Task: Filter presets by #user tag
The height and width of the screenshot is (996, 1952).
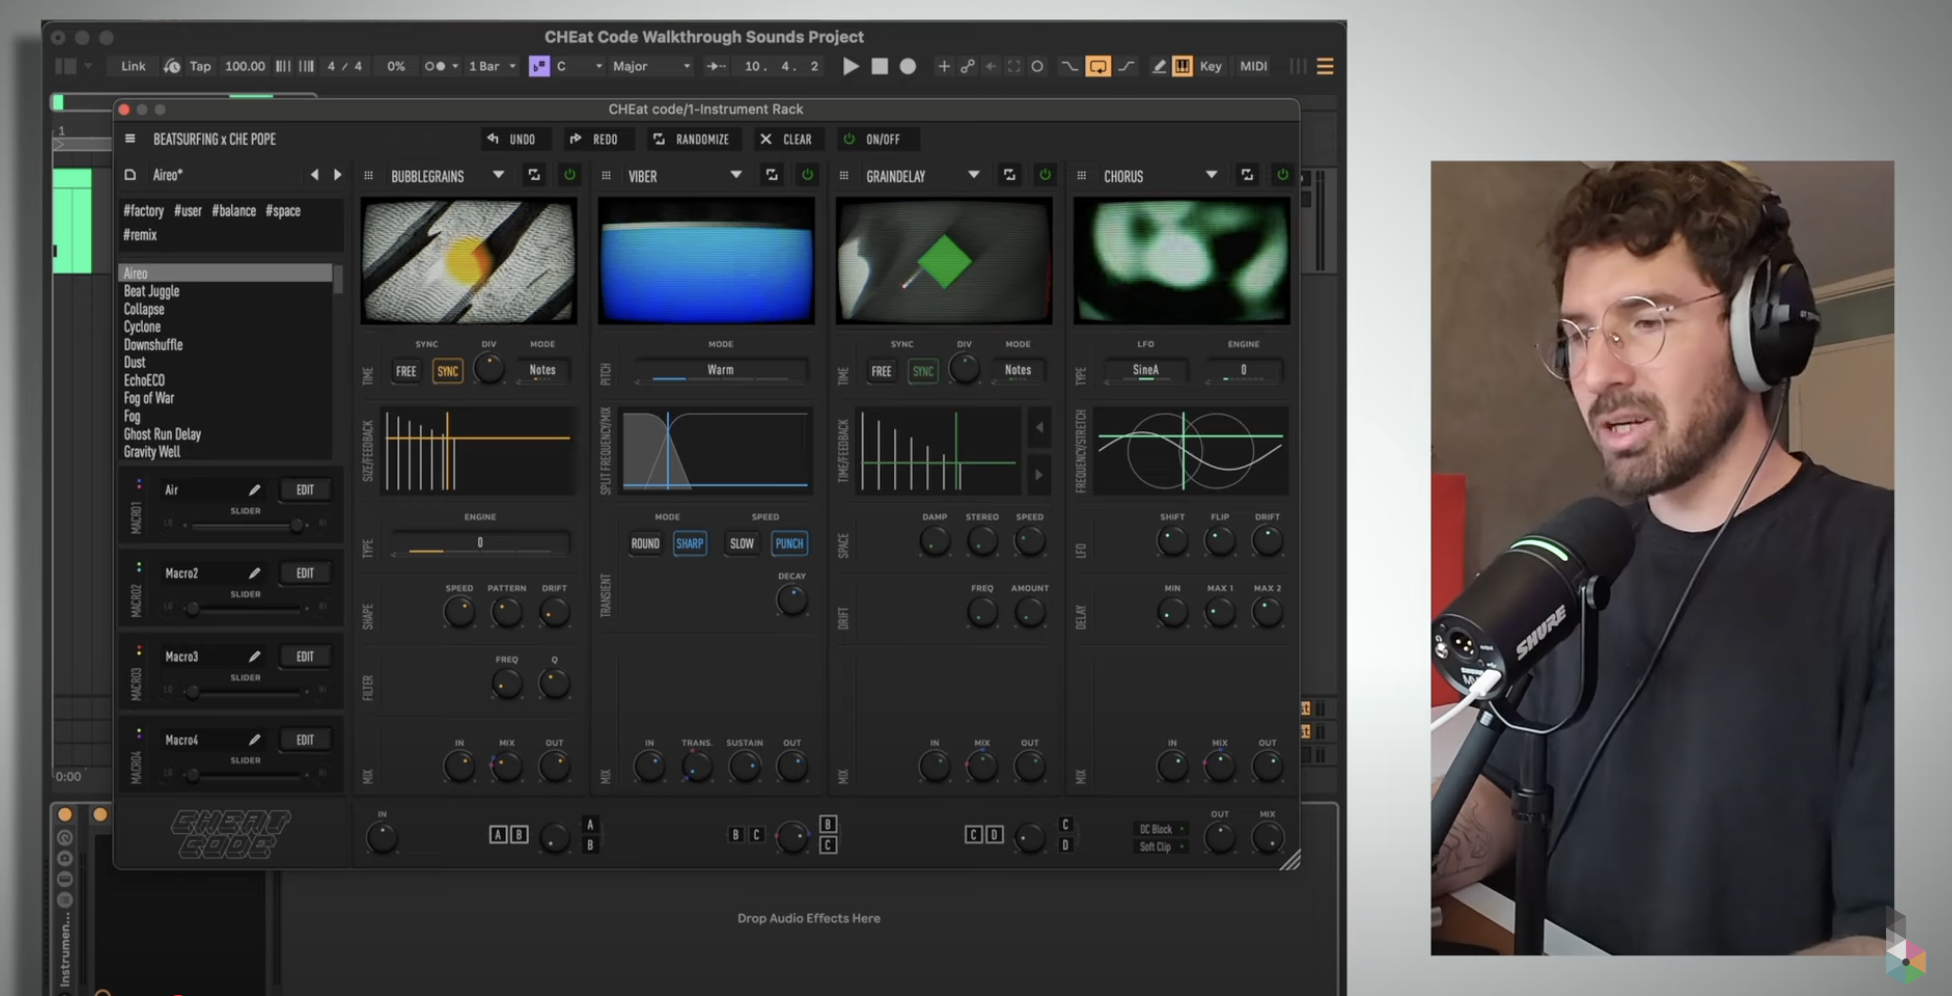Action: pyautogui.click(x=188, y=211)
